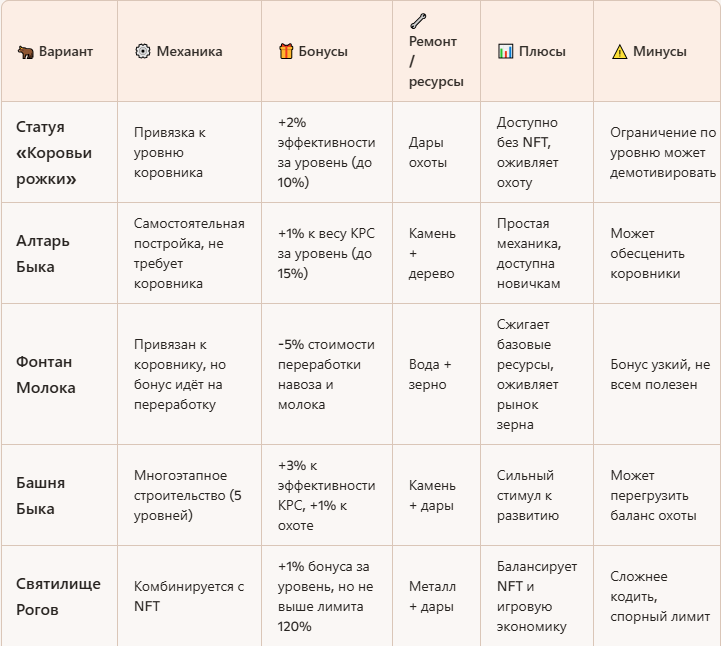Click the bear icon beside Вариант header
Screen dimensions: 721x646
[25, 51]
